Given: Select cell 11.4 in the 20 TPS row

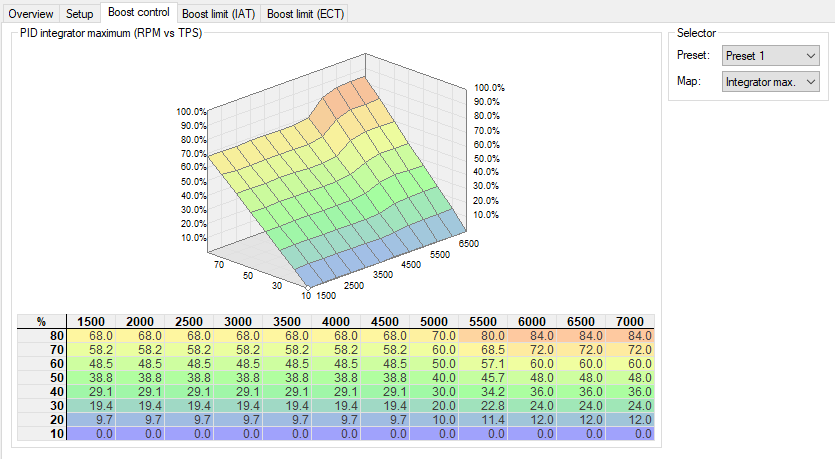Looking at the screenshot, I should (483, 420).
